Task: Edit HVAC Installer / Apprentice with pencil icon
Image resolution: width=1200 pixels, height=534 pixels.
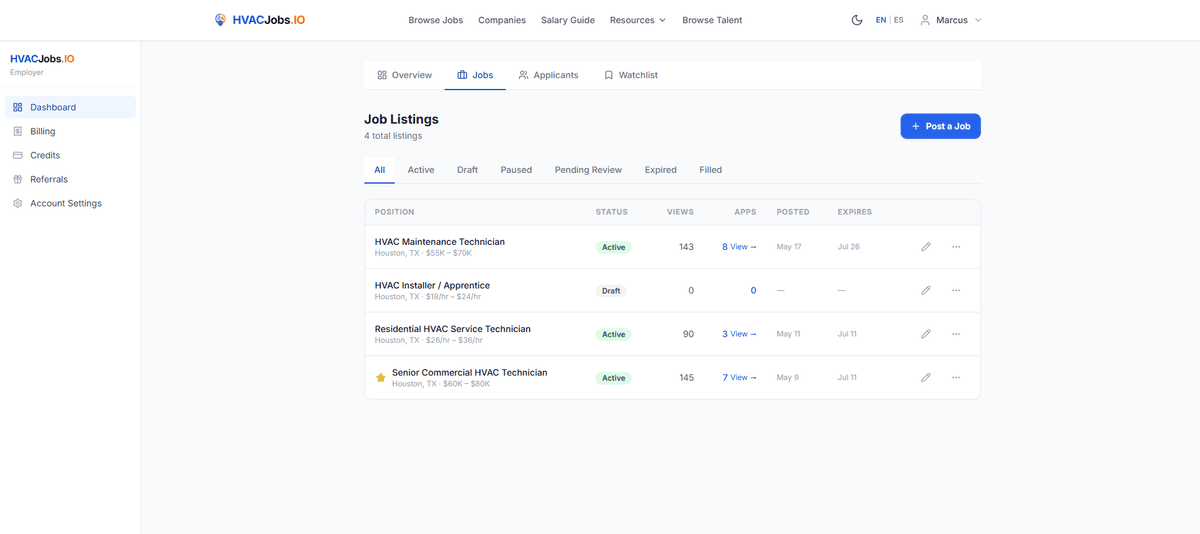Action: 926,291
